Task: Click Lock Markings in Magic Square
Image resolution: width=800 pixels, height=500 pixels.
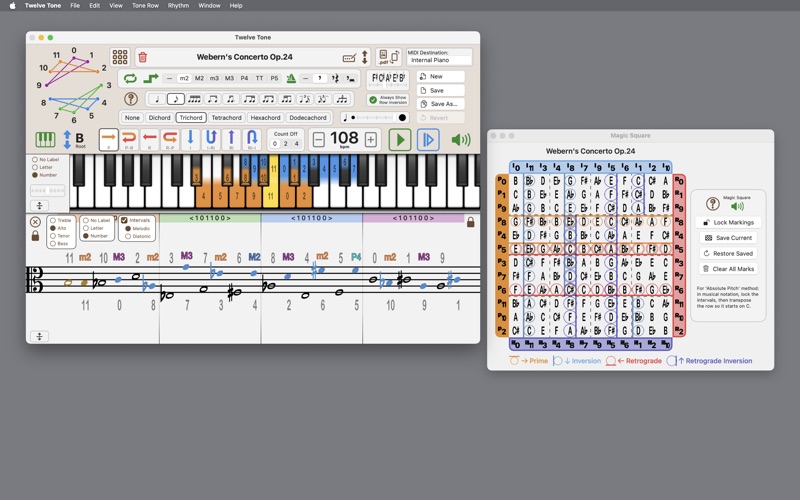Action: pyautogui.click(x=728, y=222)
